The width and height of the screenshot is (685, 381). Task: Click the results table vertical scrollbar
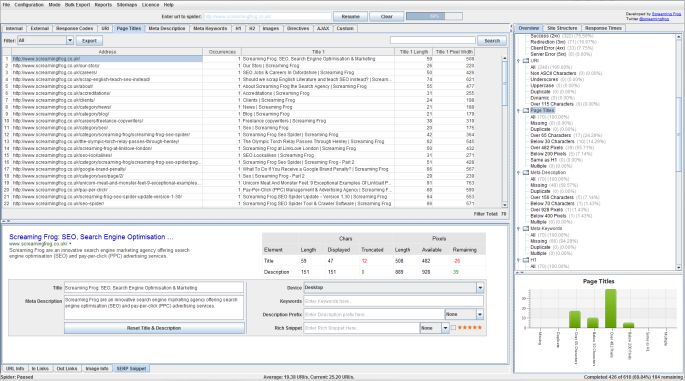pyautogui.click(x=505, y=131)
